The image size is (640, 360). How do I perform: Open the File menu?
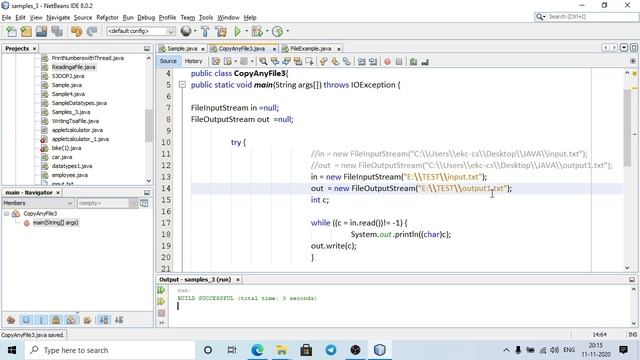(7, 18)
